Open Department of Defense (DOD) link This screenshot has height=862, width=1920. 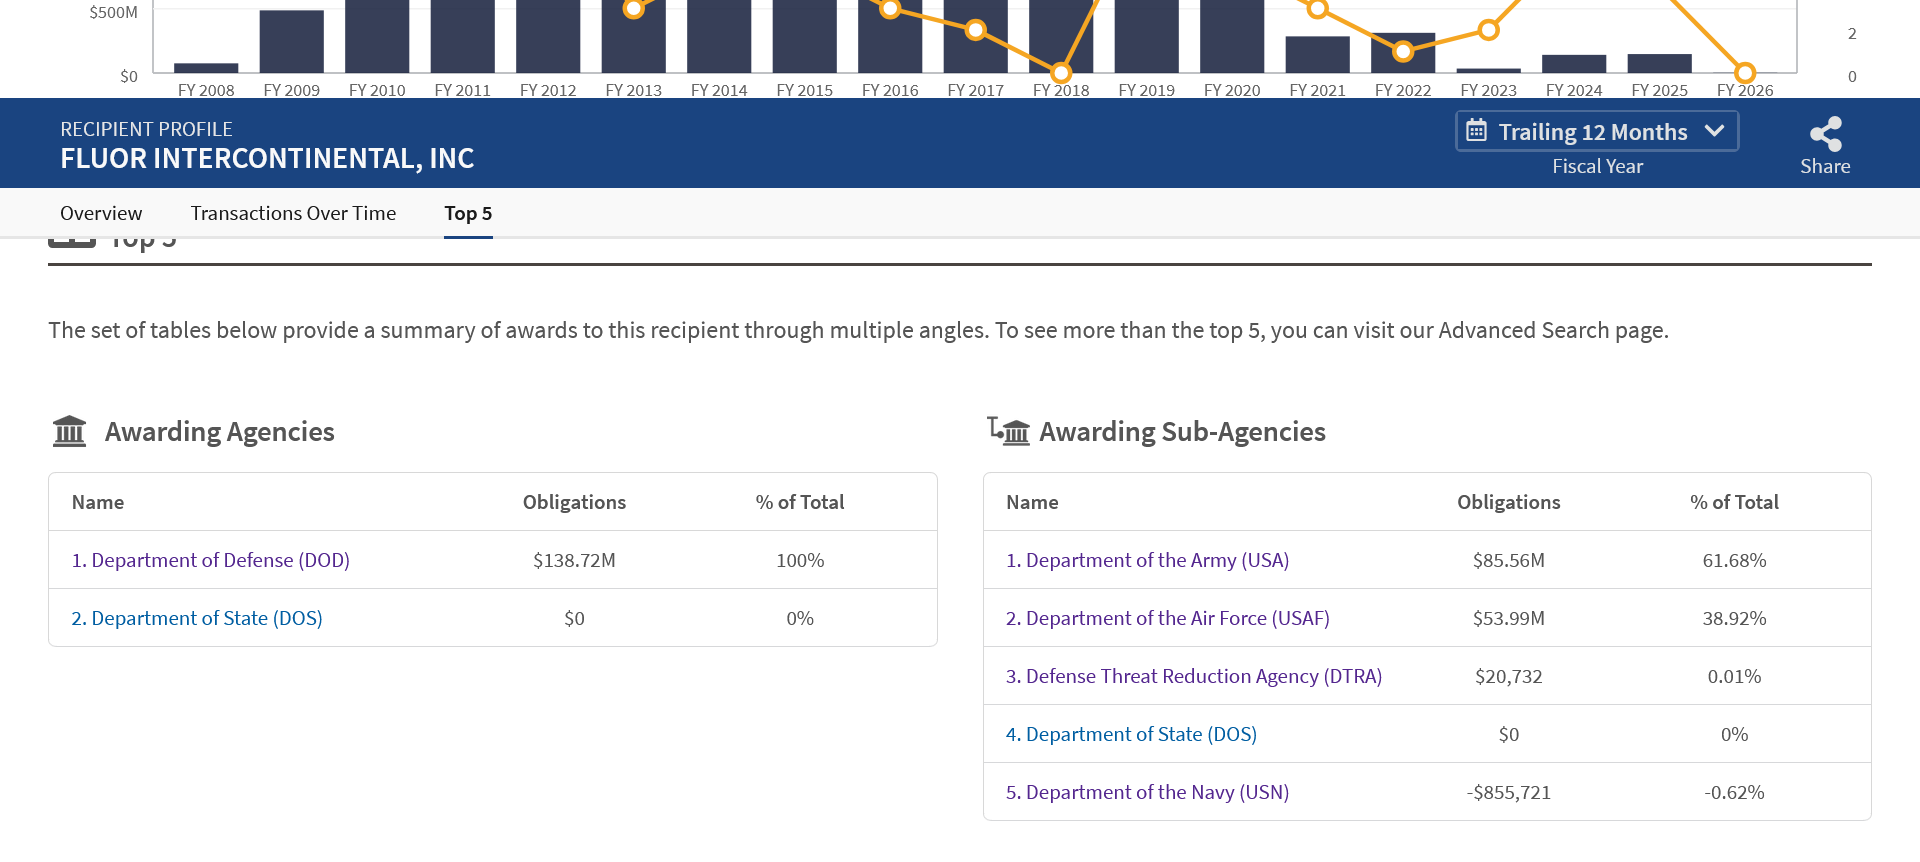pos(211,560)
